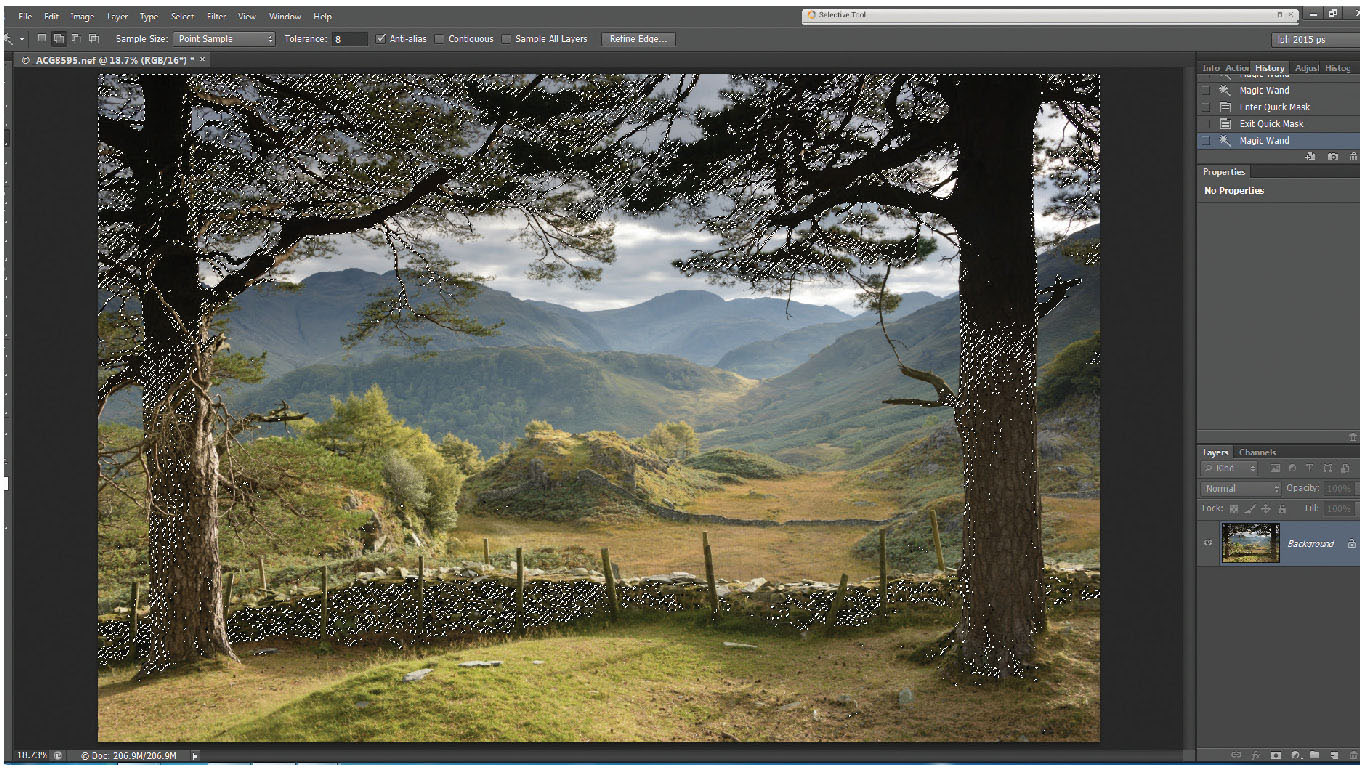Open the Window menu

point(285,16)
